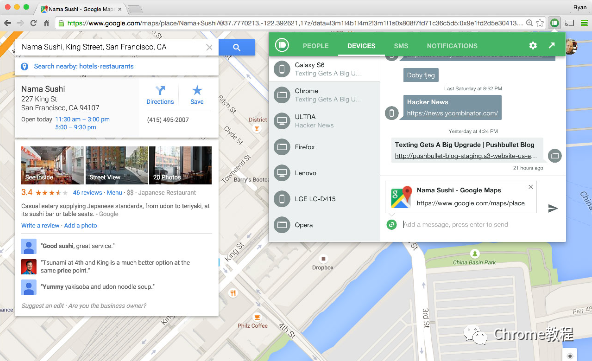592x361 pixels.
Task: Click the opening hours 11:30 am – 3:00 pm
Action: tap(82, 119)
